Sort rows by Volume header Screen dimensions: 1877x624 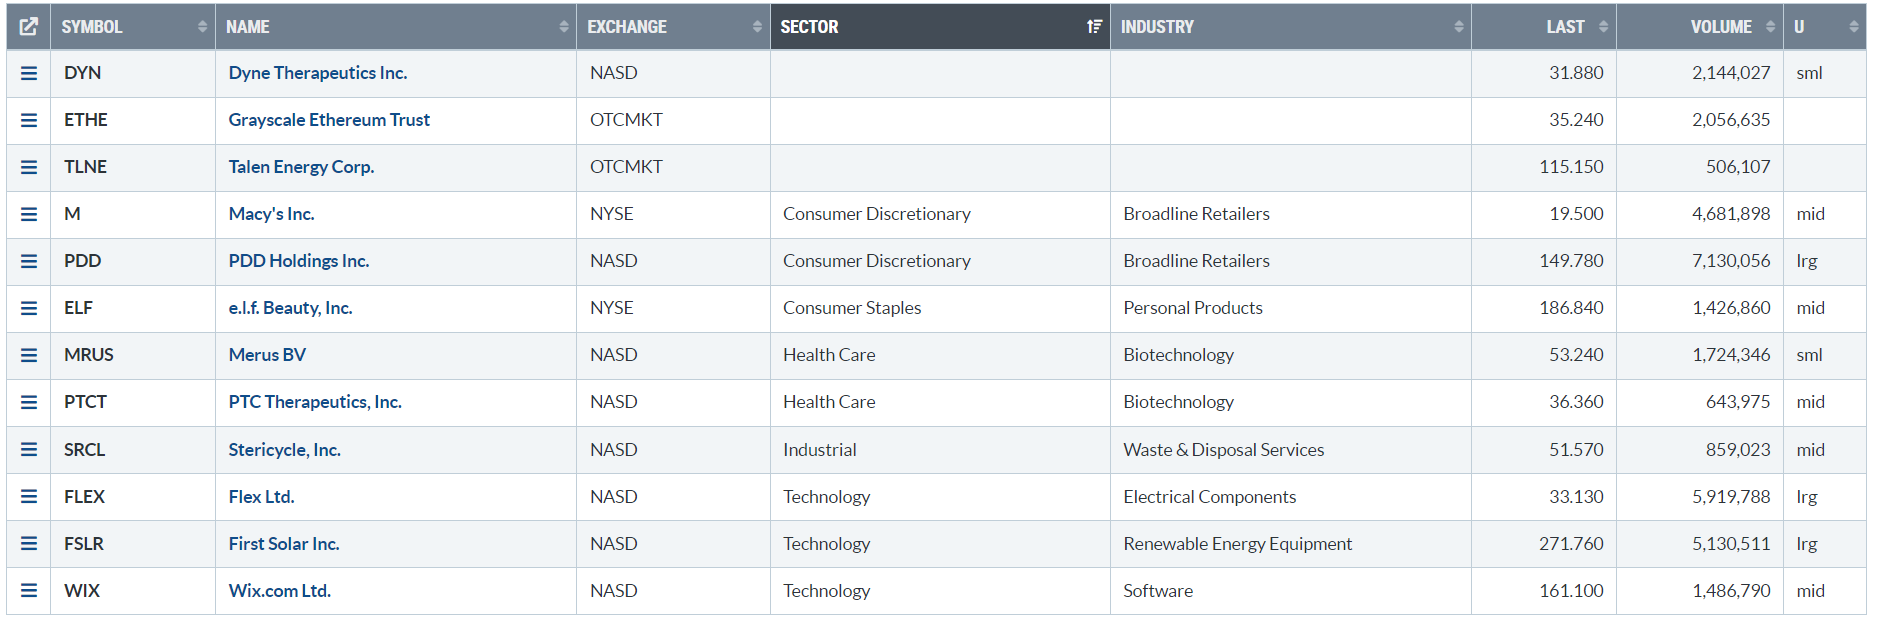click(1720, 27)
